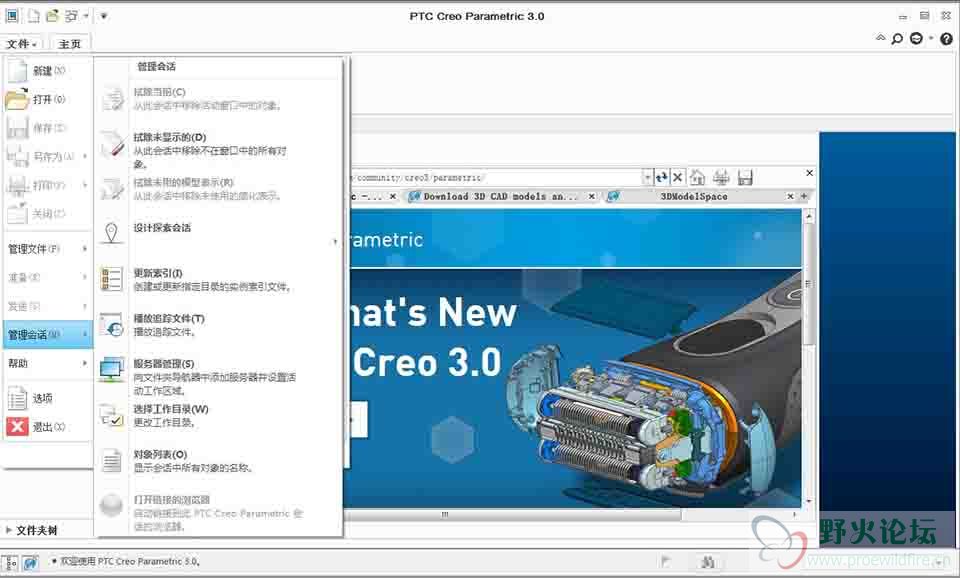Click the Windows icon in quick access toolbar

coord(71,16)
